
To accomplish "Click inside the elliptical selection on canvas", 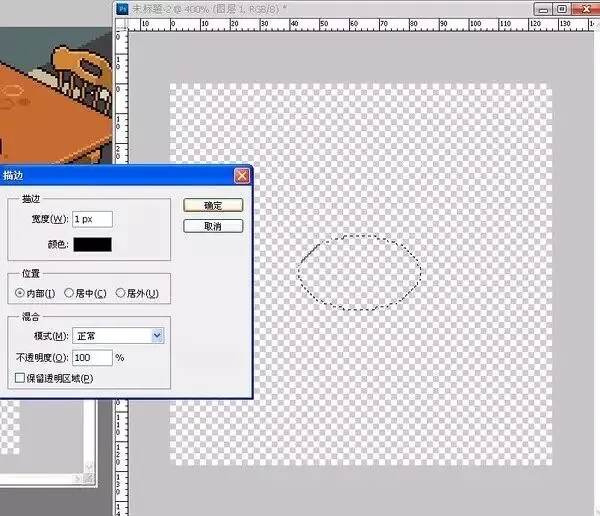I will coord(360,272).
